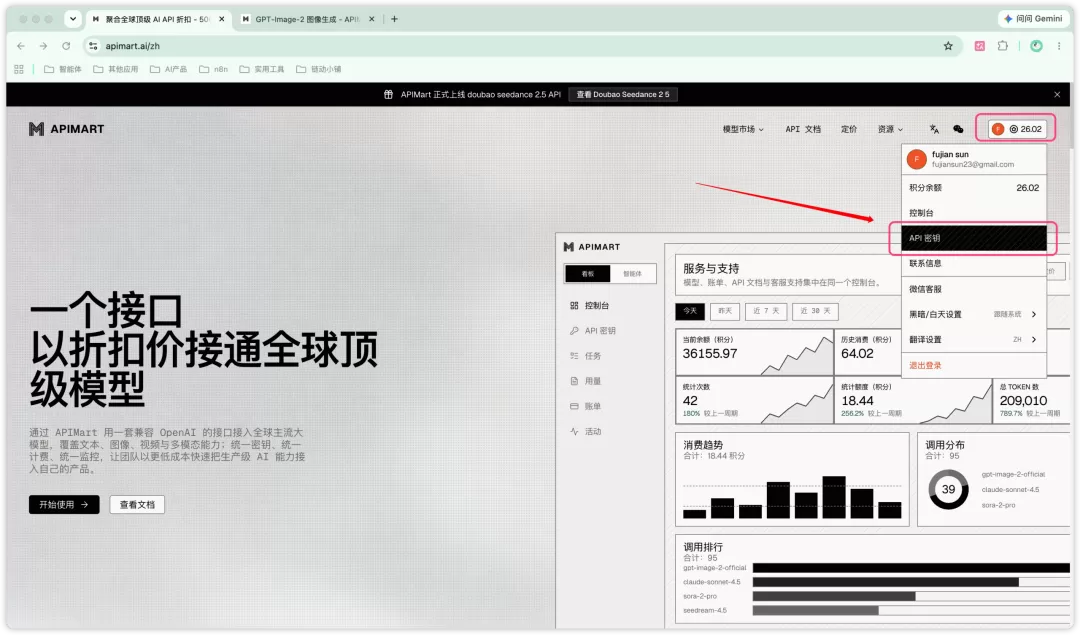The width and height of the screenshot is (1080, 635).
Task: Expand 黑暗/白天设置 submenu arrow
Action: coord(1034,314)
